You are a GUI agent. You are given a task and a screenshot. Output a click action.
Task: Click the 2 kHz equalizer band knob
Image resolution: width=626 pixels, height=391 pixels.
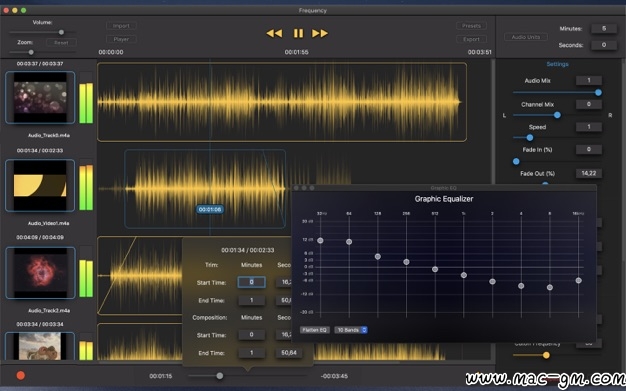(492, 282)
